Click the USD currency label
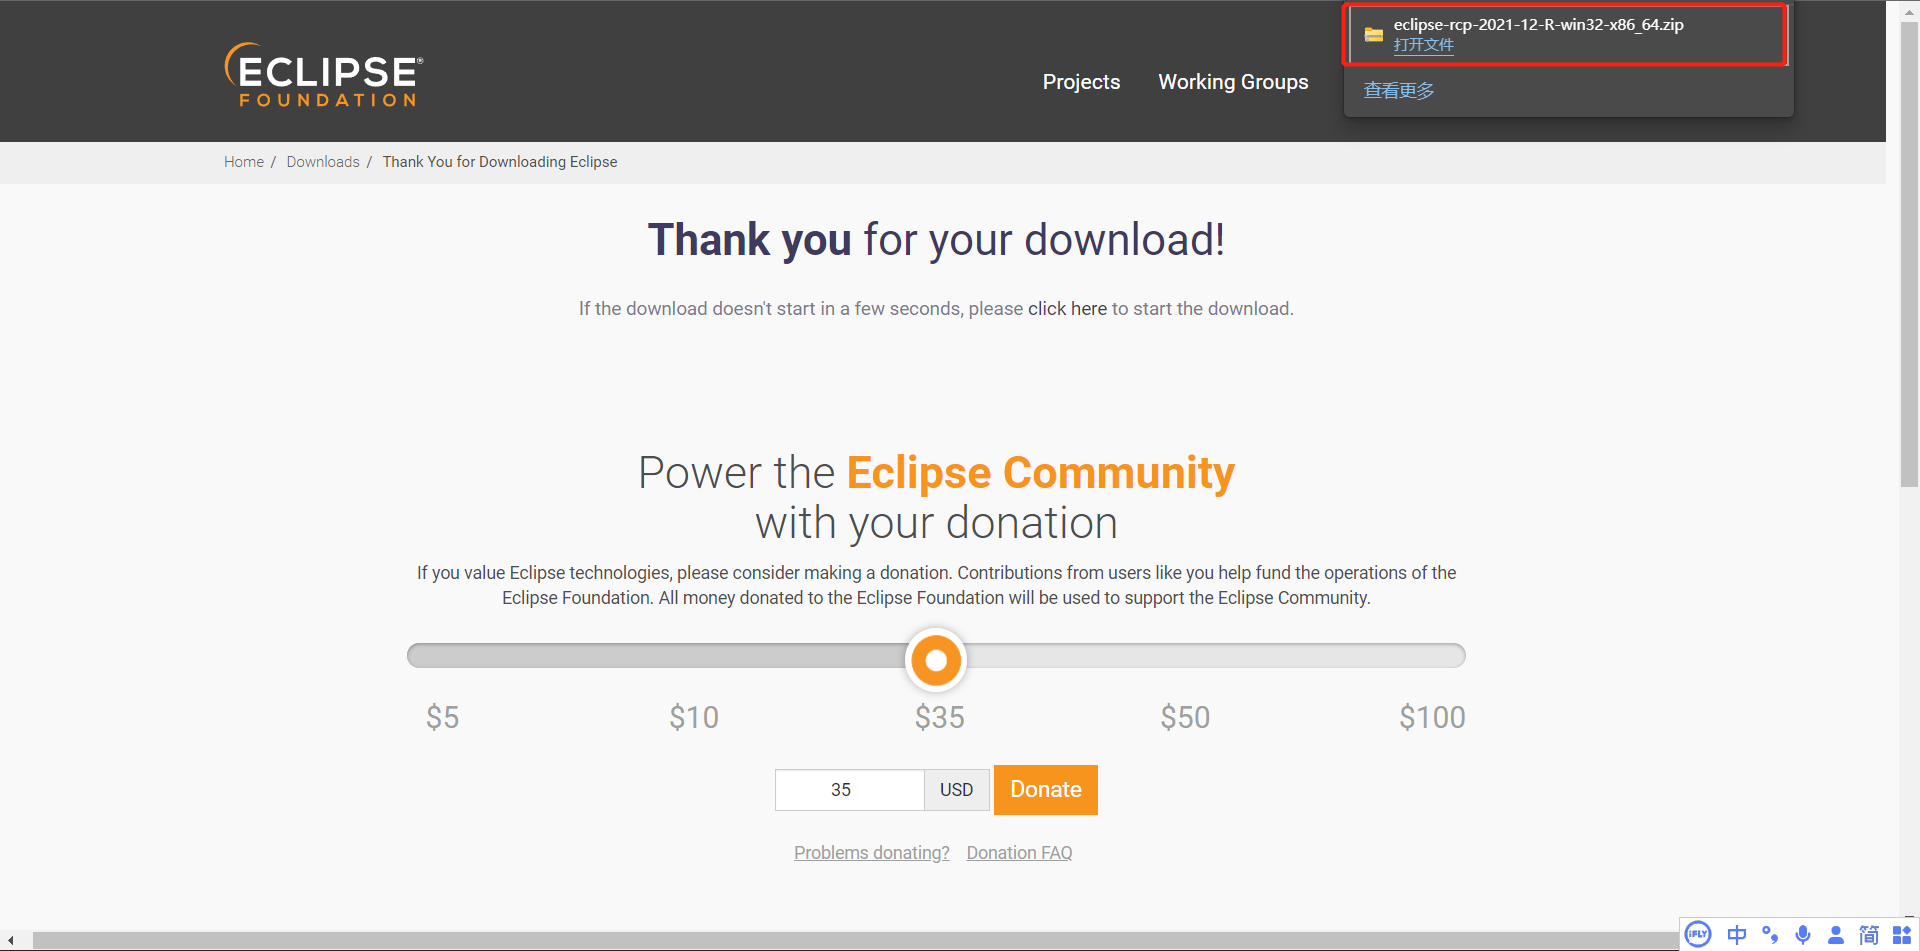The image size is (1920, 951). (x=957, y=790)
